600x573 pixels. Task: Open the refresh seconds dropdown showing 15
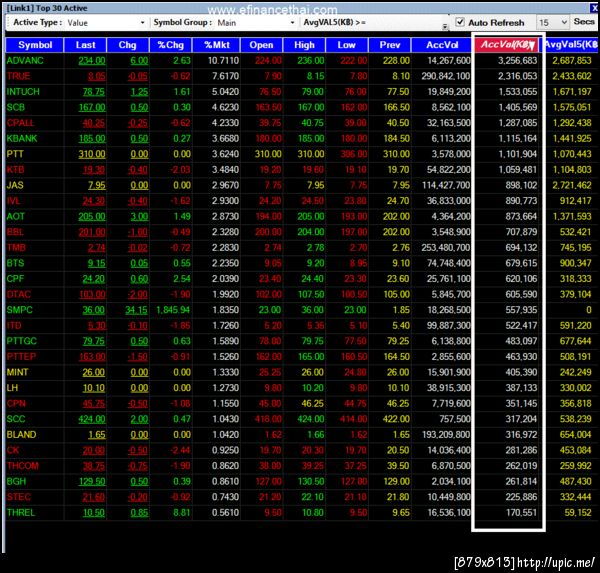click(552, 23)
